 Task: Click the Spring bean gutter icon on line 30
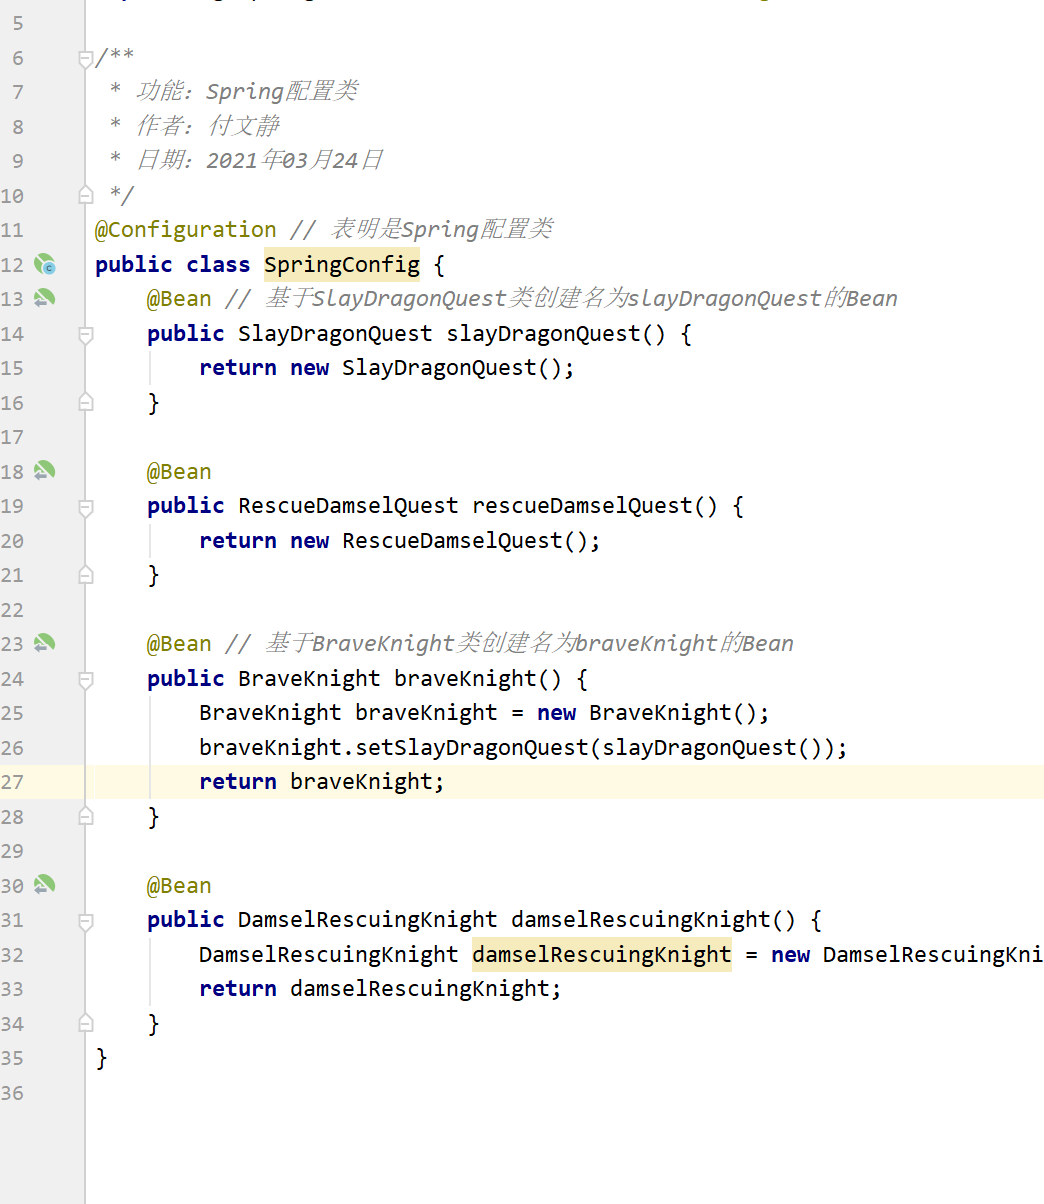pyautogui.click(x=44, y=885)
